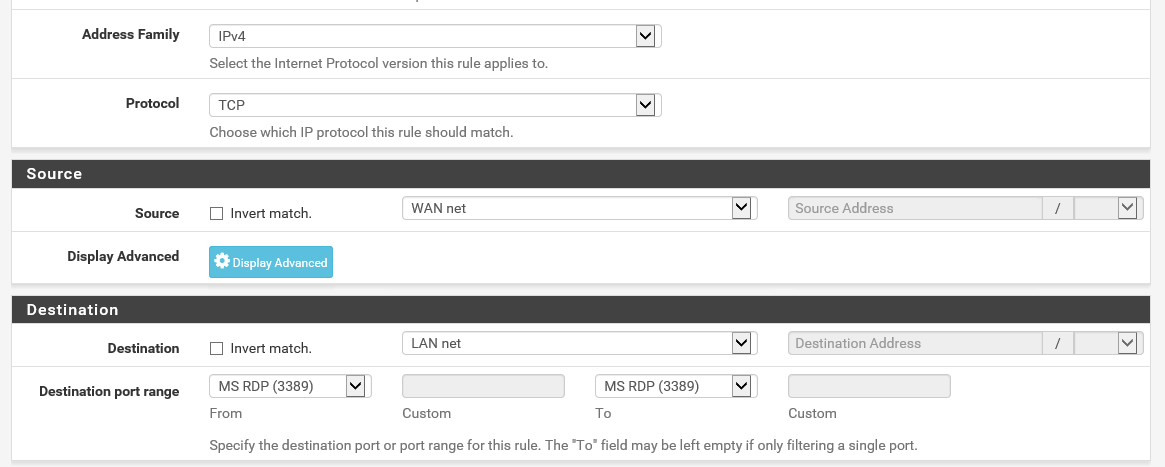Open the destination subnet mask dropdown

(x=1109, y=343)
